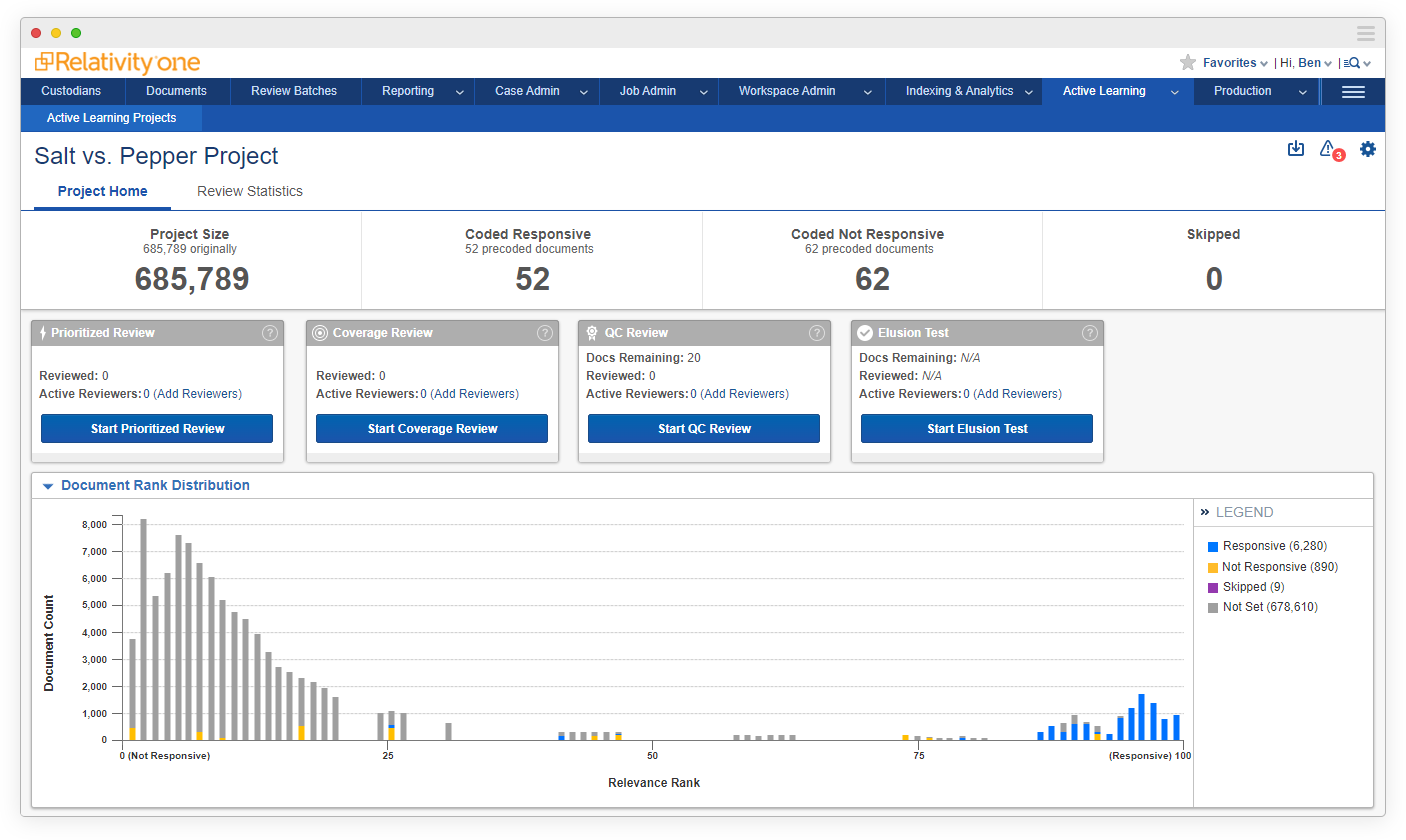Click the Skipped purple legend swatch
The height and width of the screenshot is (840, 1406).
(x=1213, y=587)
